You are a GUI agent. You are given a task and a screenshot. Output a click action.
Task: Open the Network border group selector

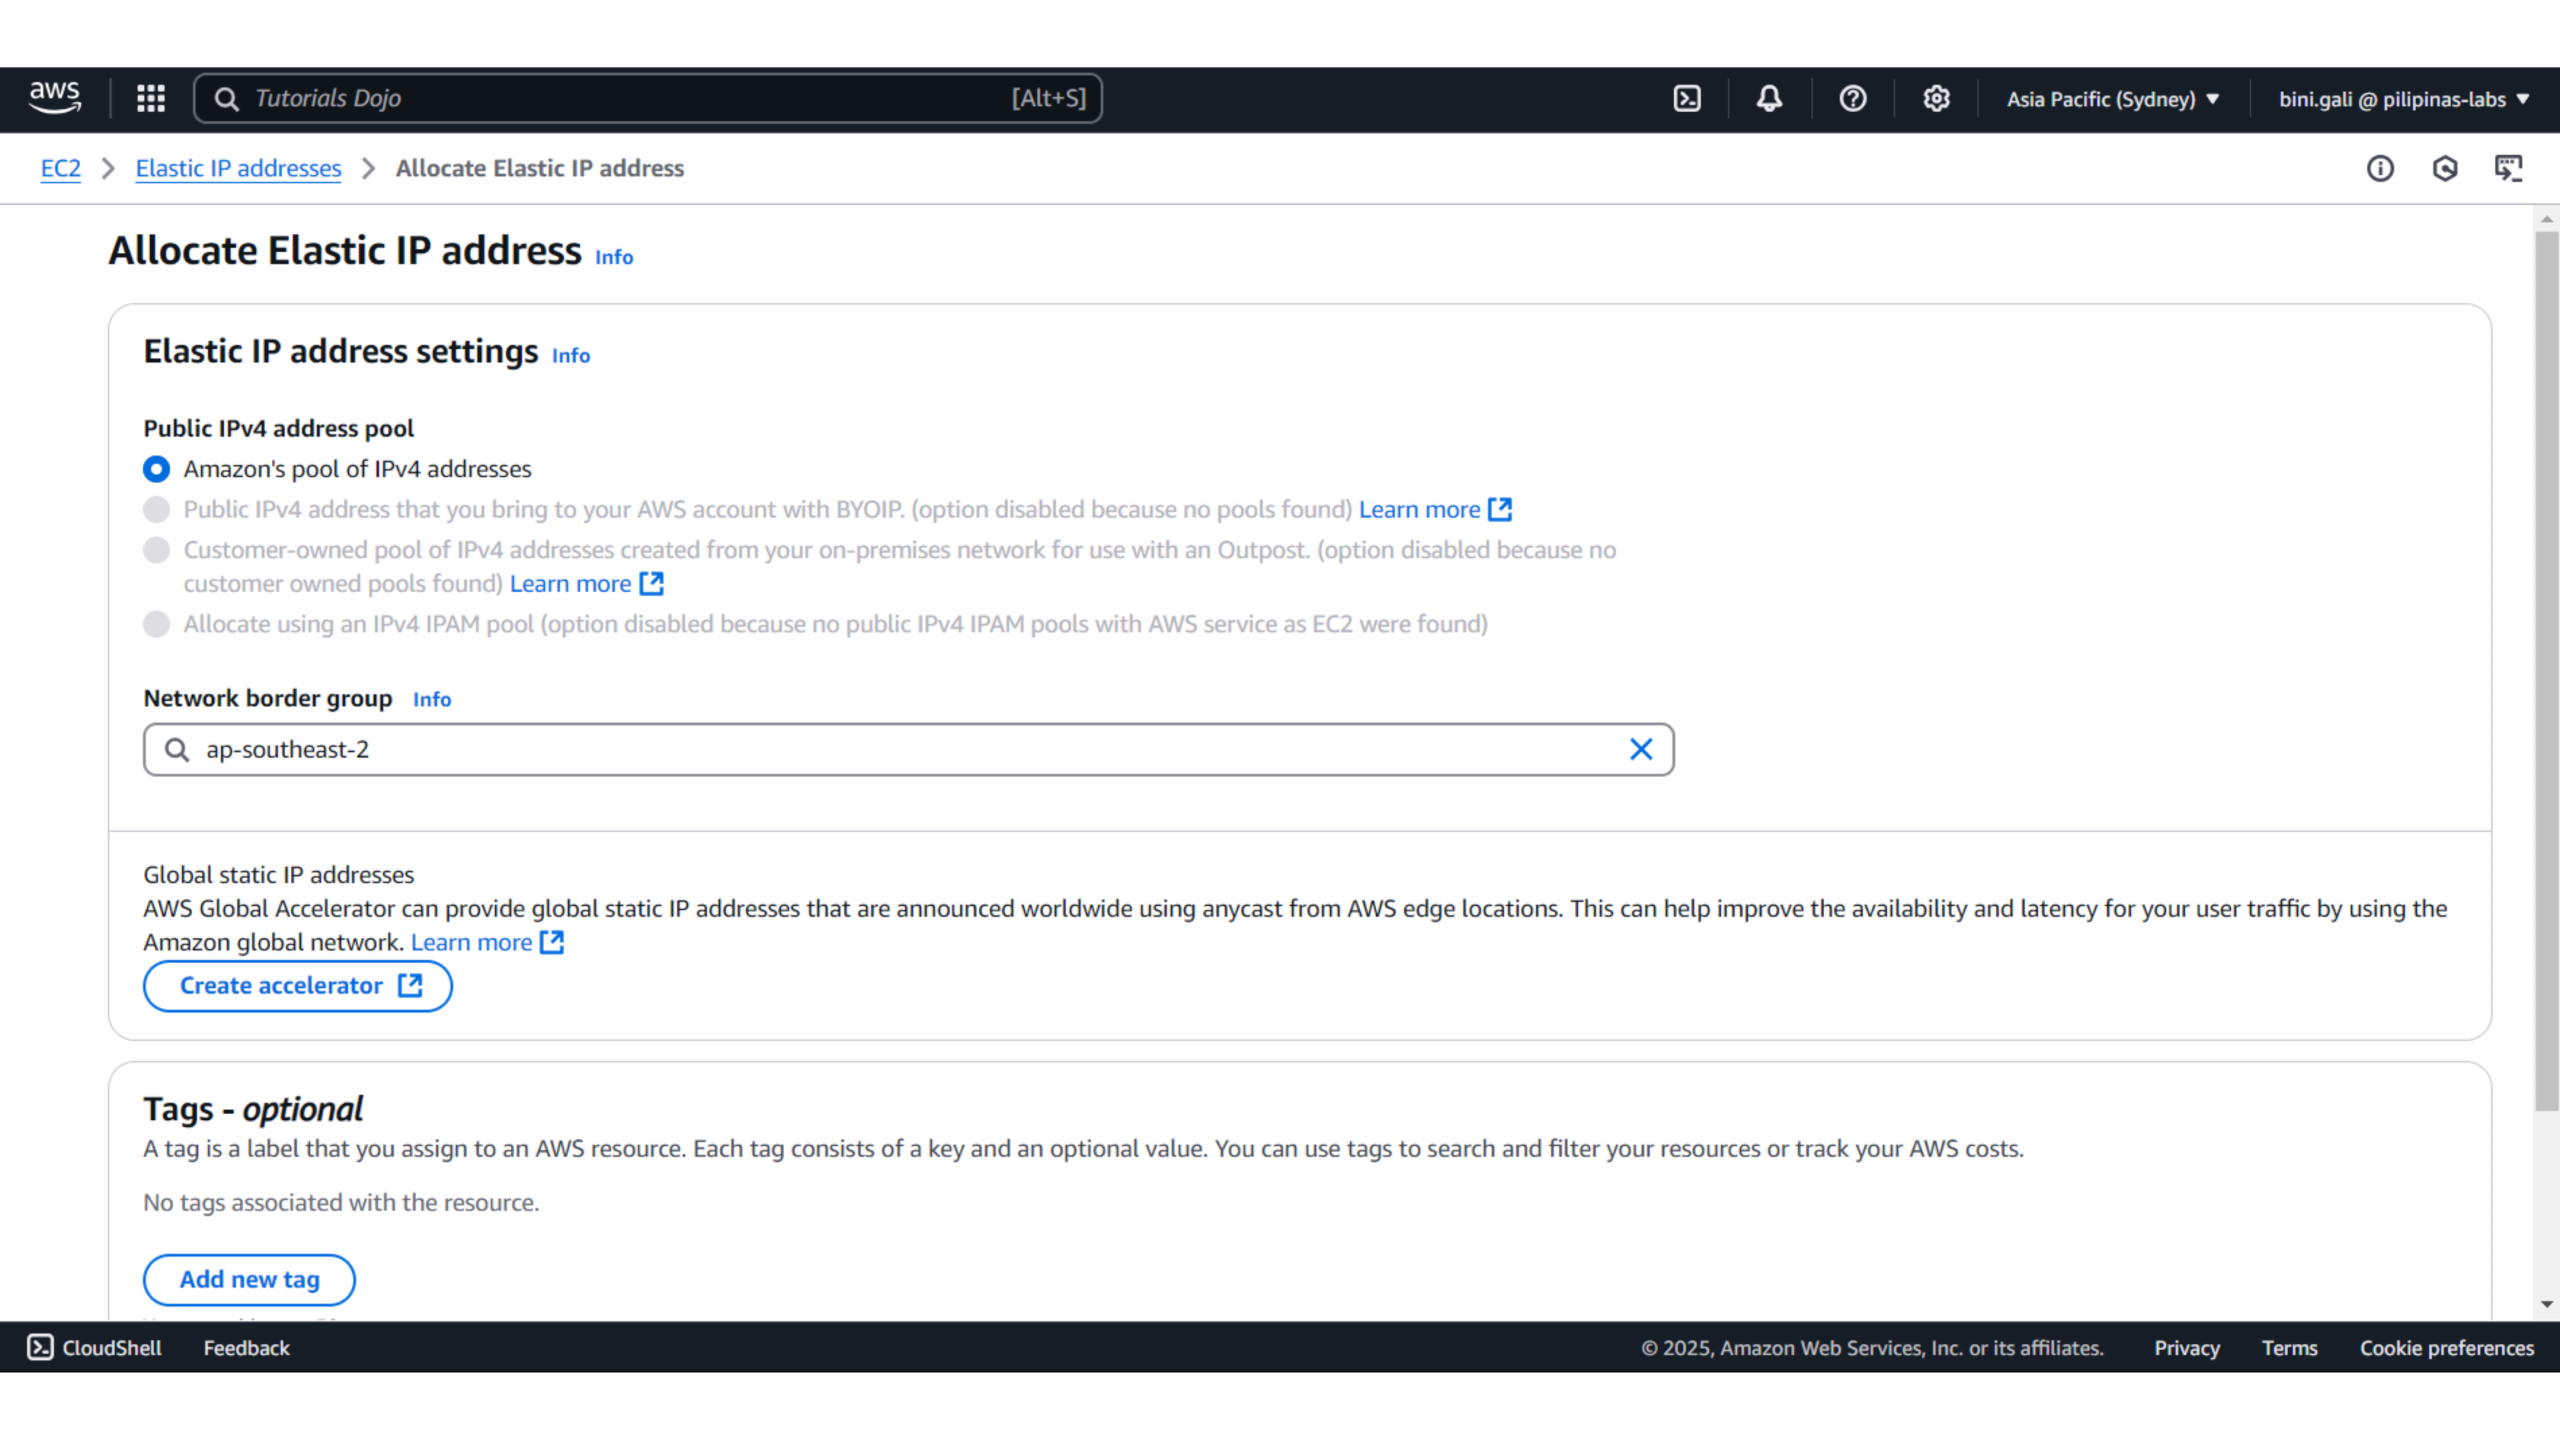(900, 749)
